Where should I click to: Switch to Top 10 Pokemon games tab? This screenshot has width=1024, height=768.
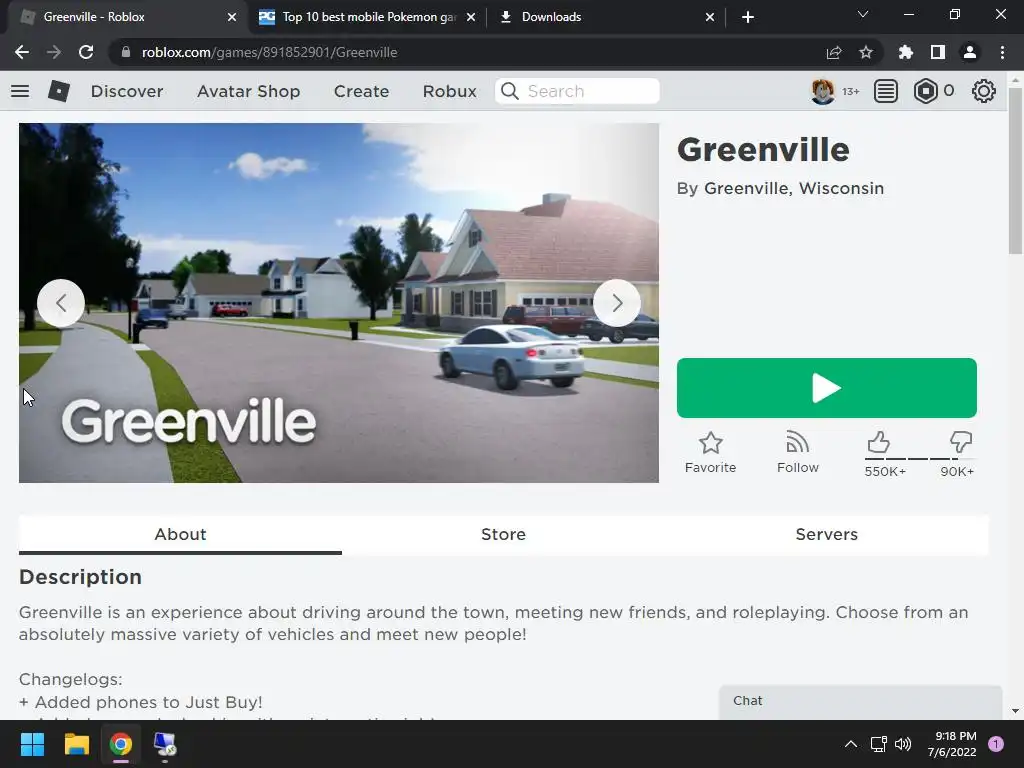click(x=368, y=17)
